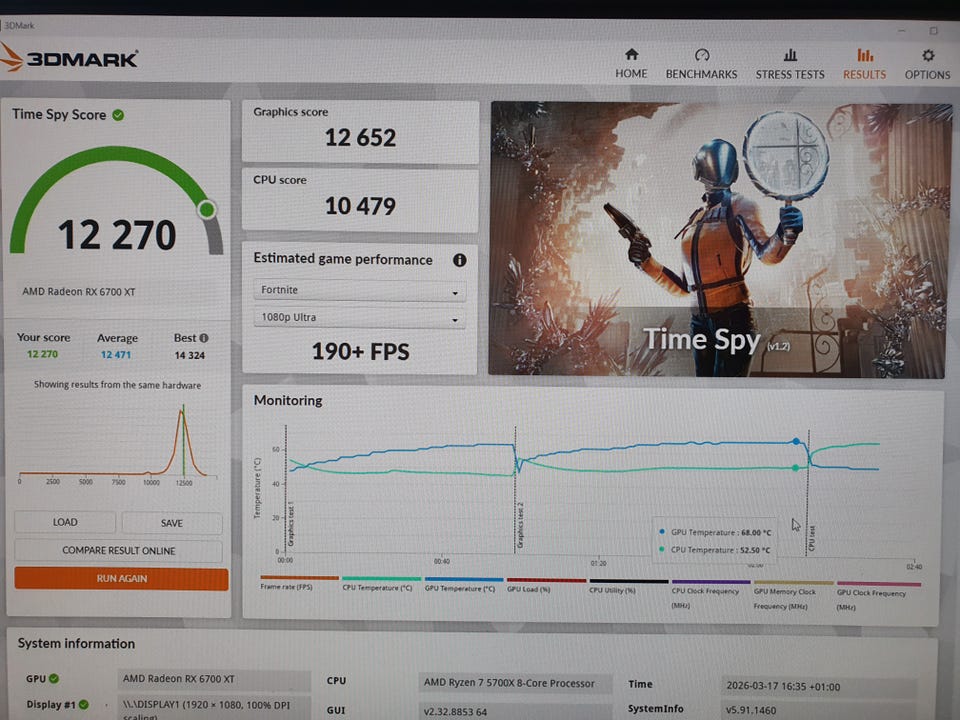The image size is (960, 720).
Task: Toggle the CPU Clock Frequency legend swatch
Action: 711,582
